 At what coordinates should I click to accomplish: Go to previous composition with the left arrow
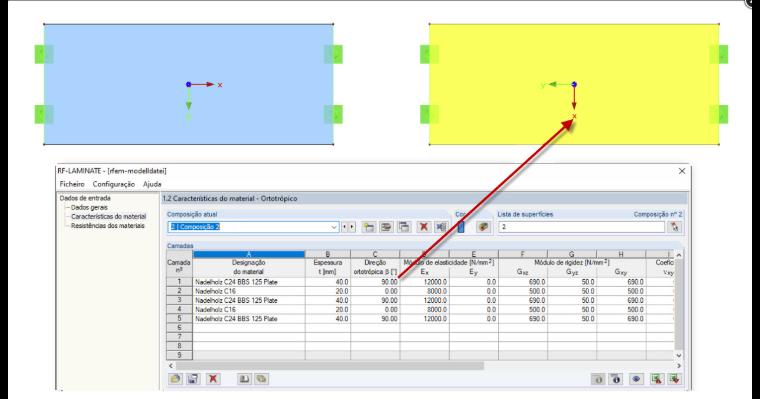[x=345, y=227]
